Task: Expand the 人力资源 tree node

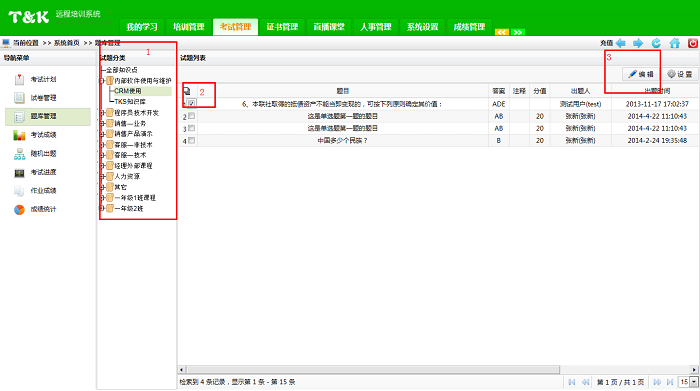Action: click(102, 176)
